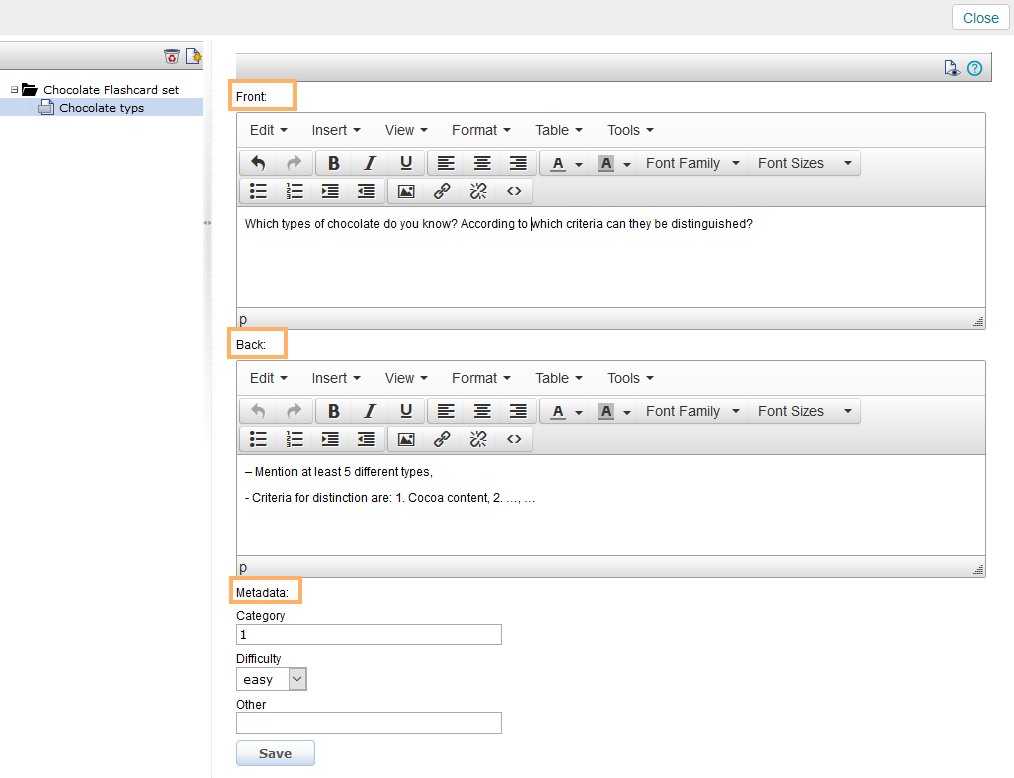
Task: Apply numbered list in the Front editor
Action: click(294, 191)
